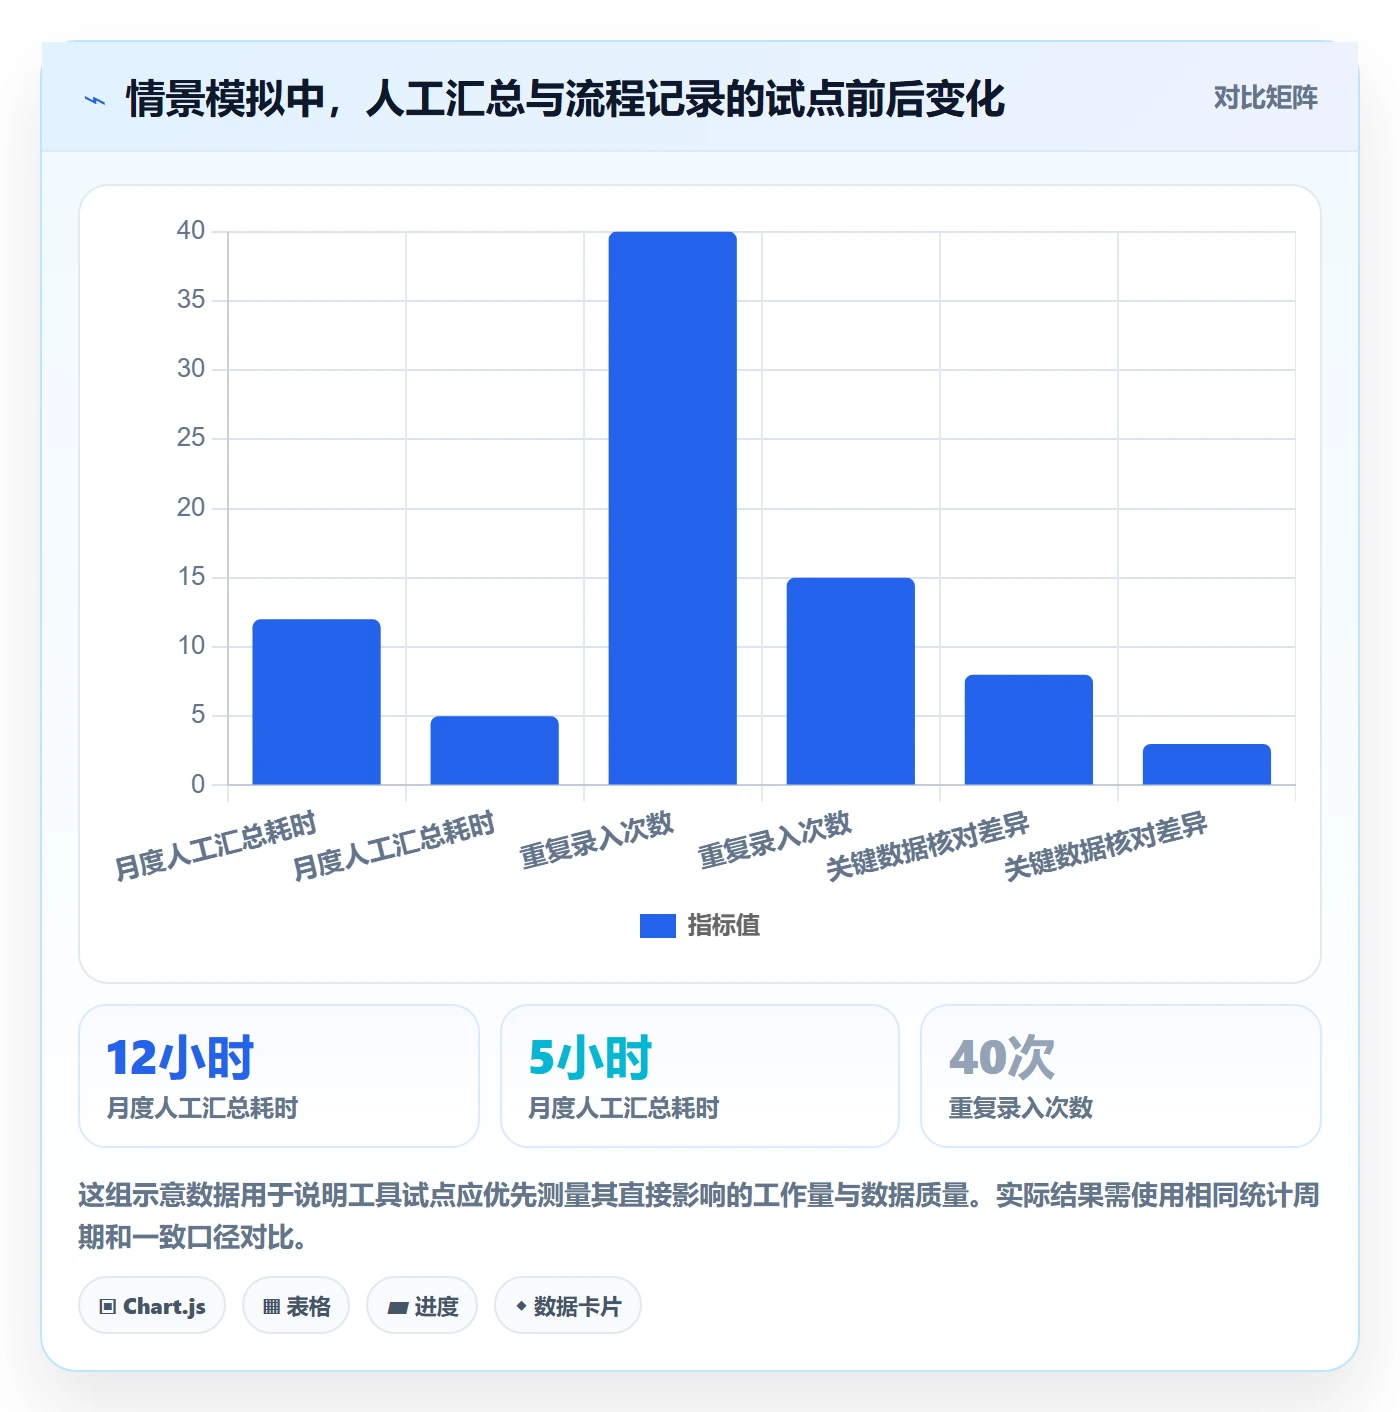Click the second bar with value 5
This screenshot has height=1412, width=1400.
point(495,750)
